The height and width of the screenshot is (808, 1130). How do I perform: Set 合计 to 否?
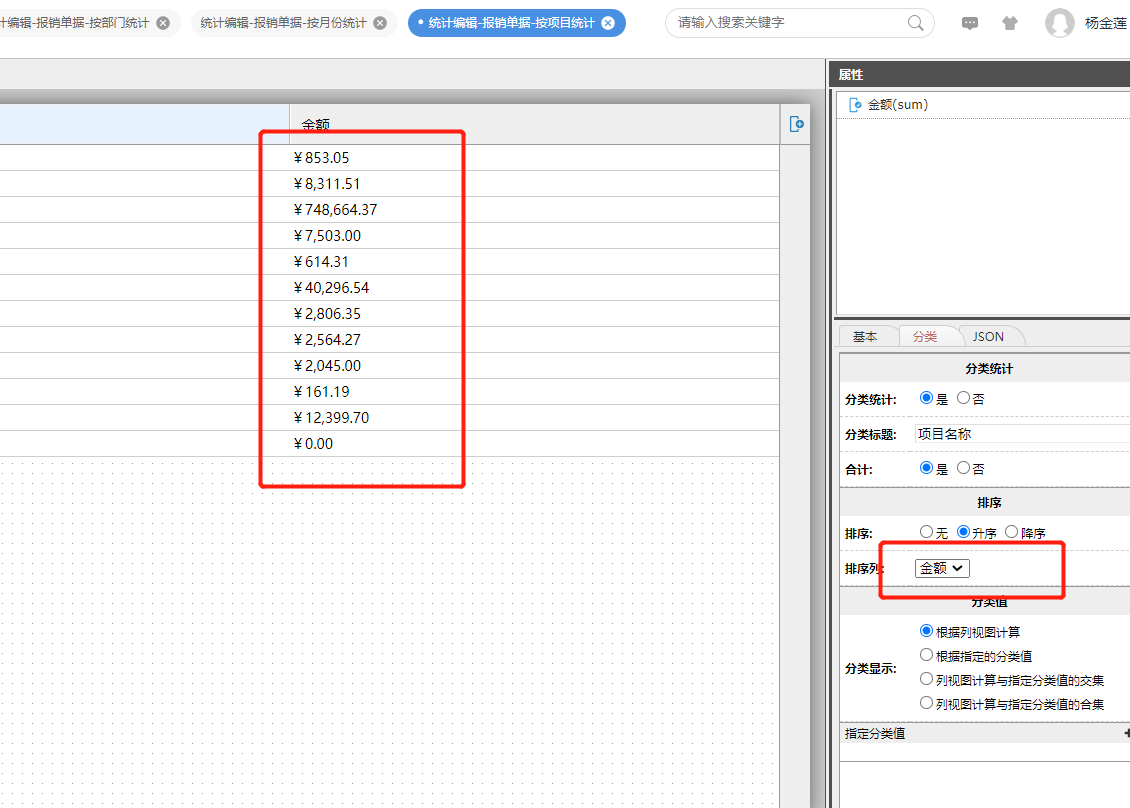(x=963, y=468)
